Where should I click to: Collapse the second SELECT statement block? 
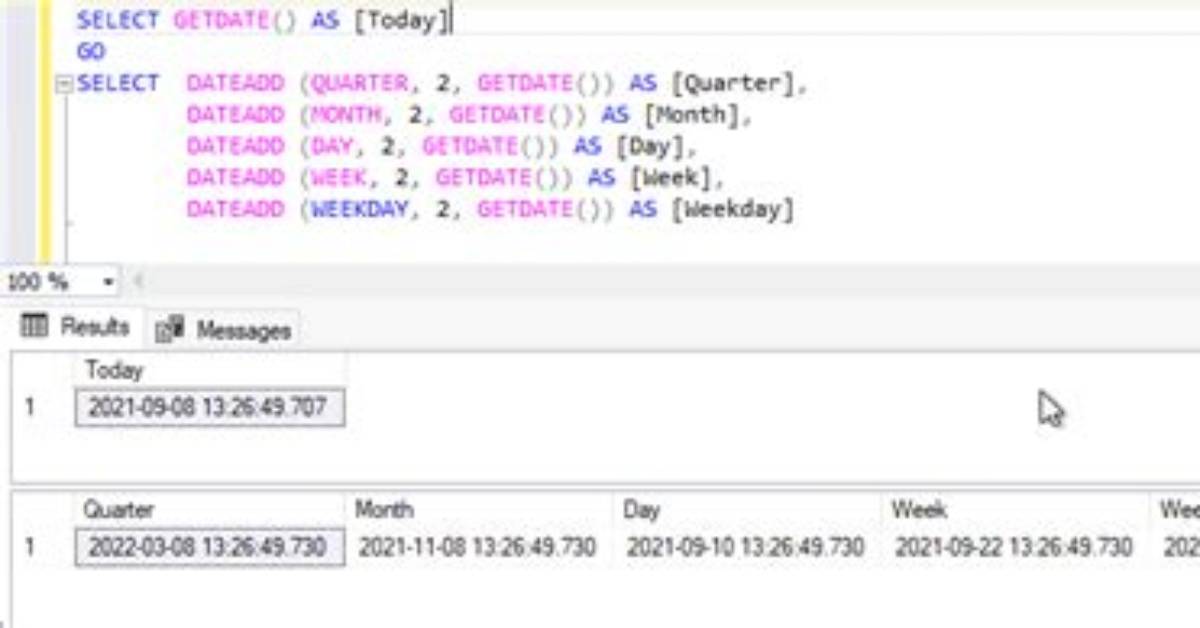(x=63, y=85)
